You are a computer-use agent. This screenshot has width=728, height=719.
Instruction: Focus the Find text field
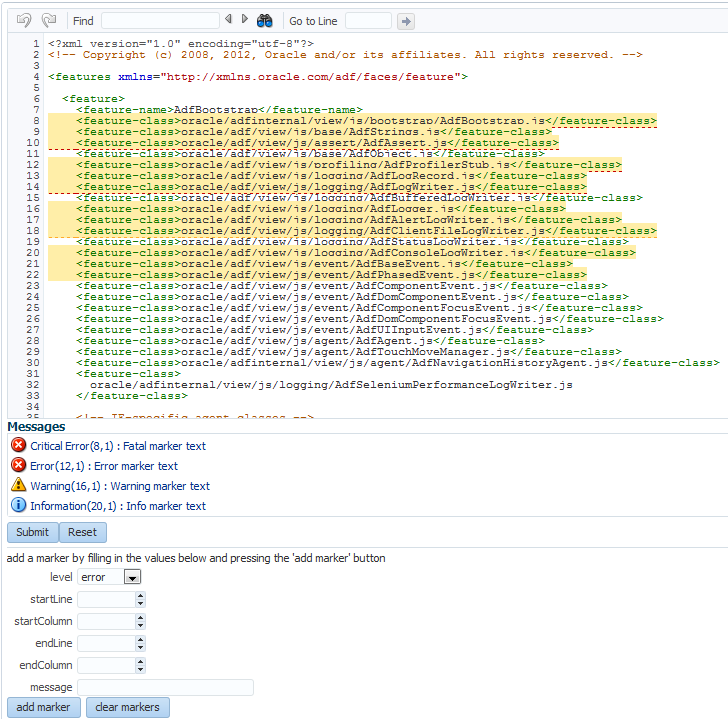(x=160, y=21)
